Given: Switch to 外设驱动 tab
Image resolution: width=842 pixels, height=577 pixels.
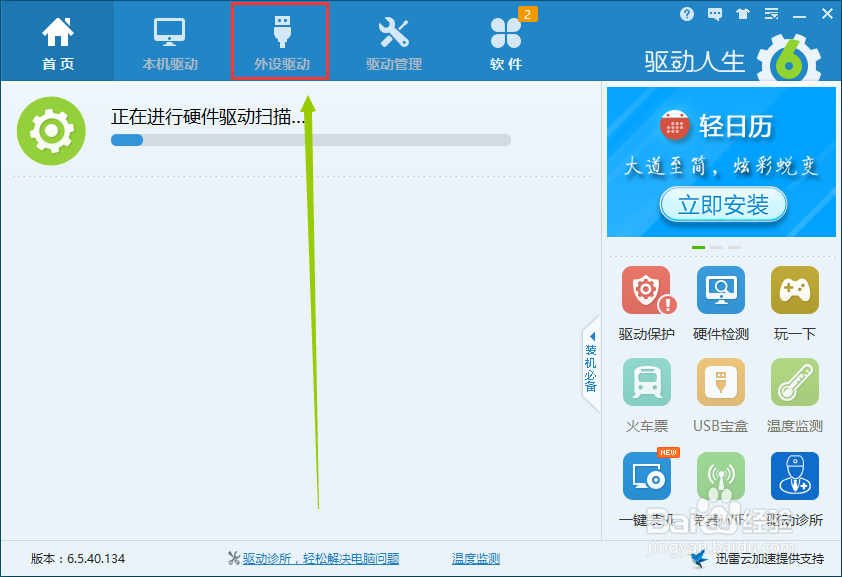Looking at the screenshot, I should (x=281, y=41).
